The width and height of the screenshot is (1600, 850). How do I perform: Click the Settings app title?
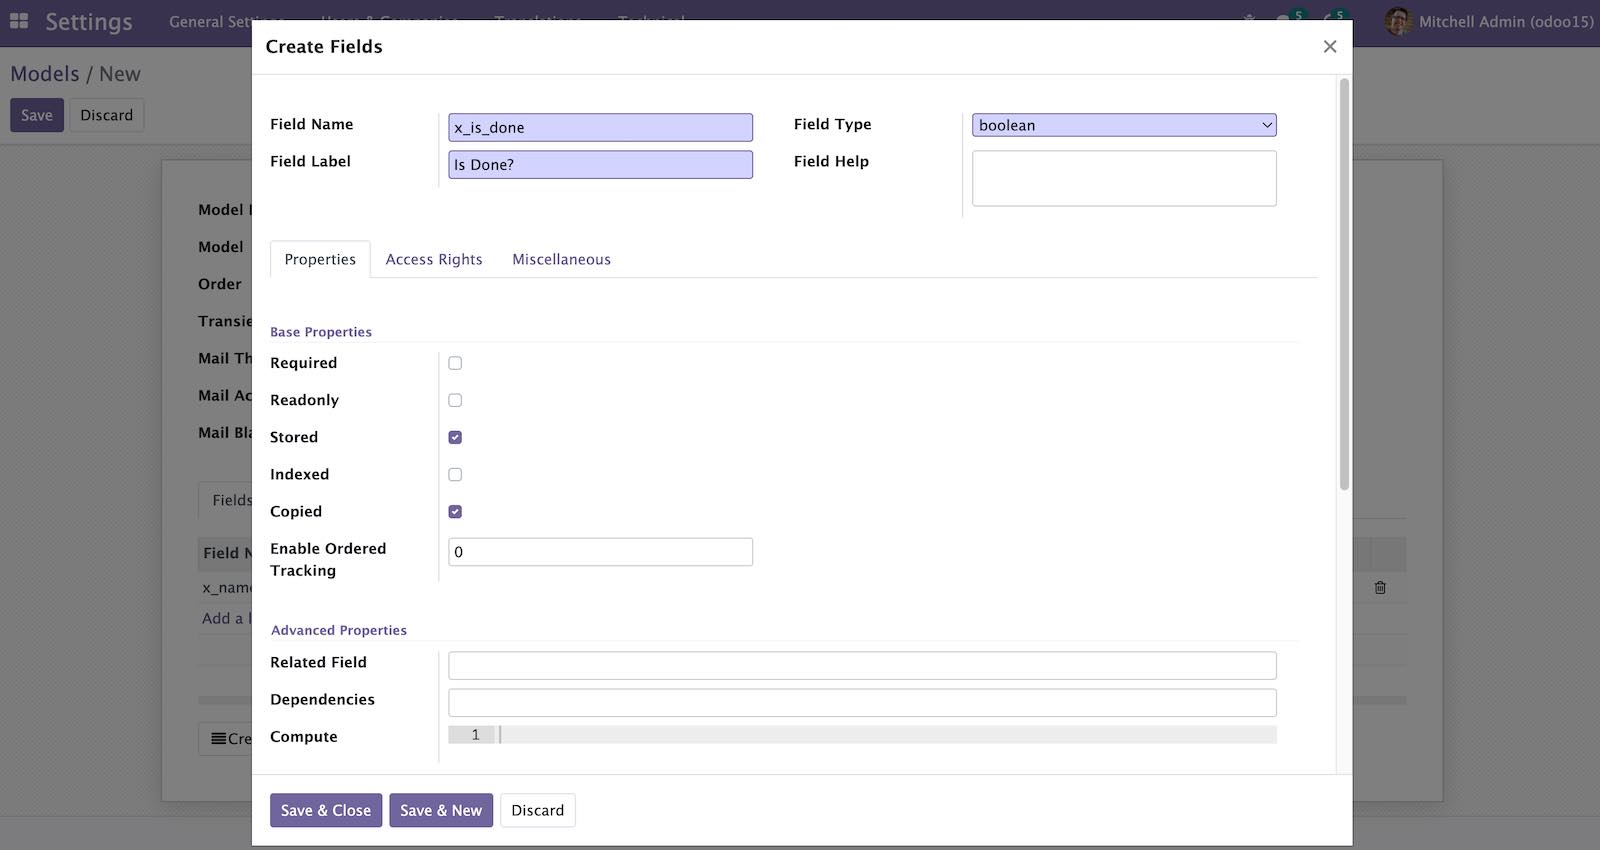click(89, 22)
